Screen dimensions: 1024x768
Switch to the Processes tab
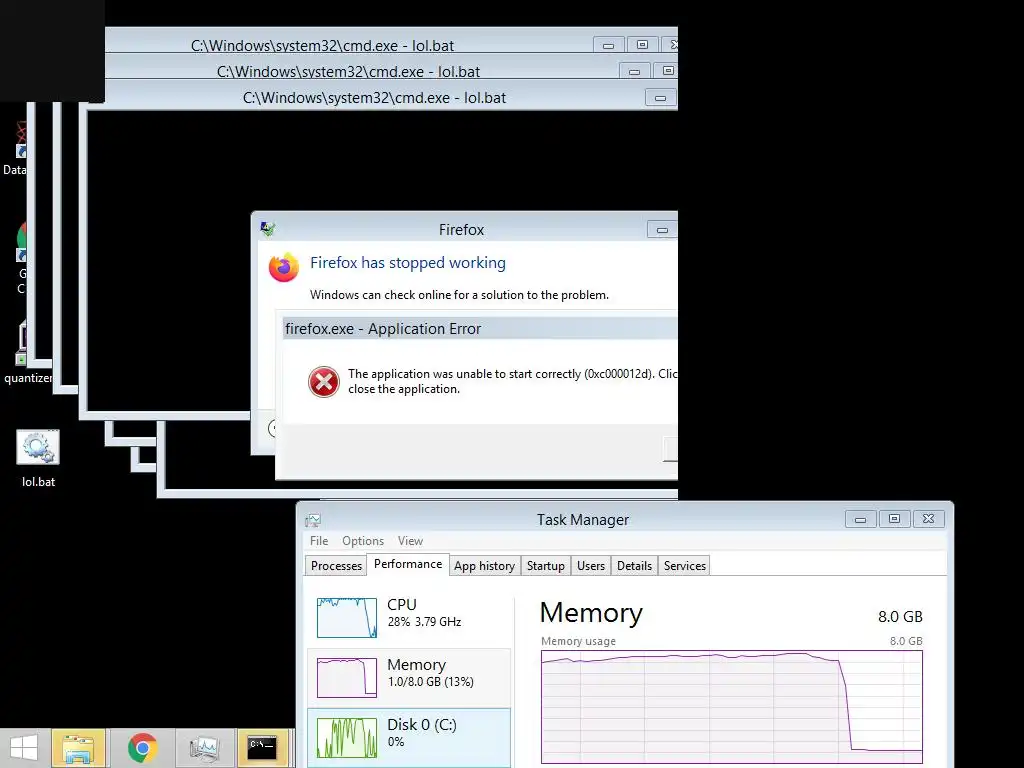(336, 566)
